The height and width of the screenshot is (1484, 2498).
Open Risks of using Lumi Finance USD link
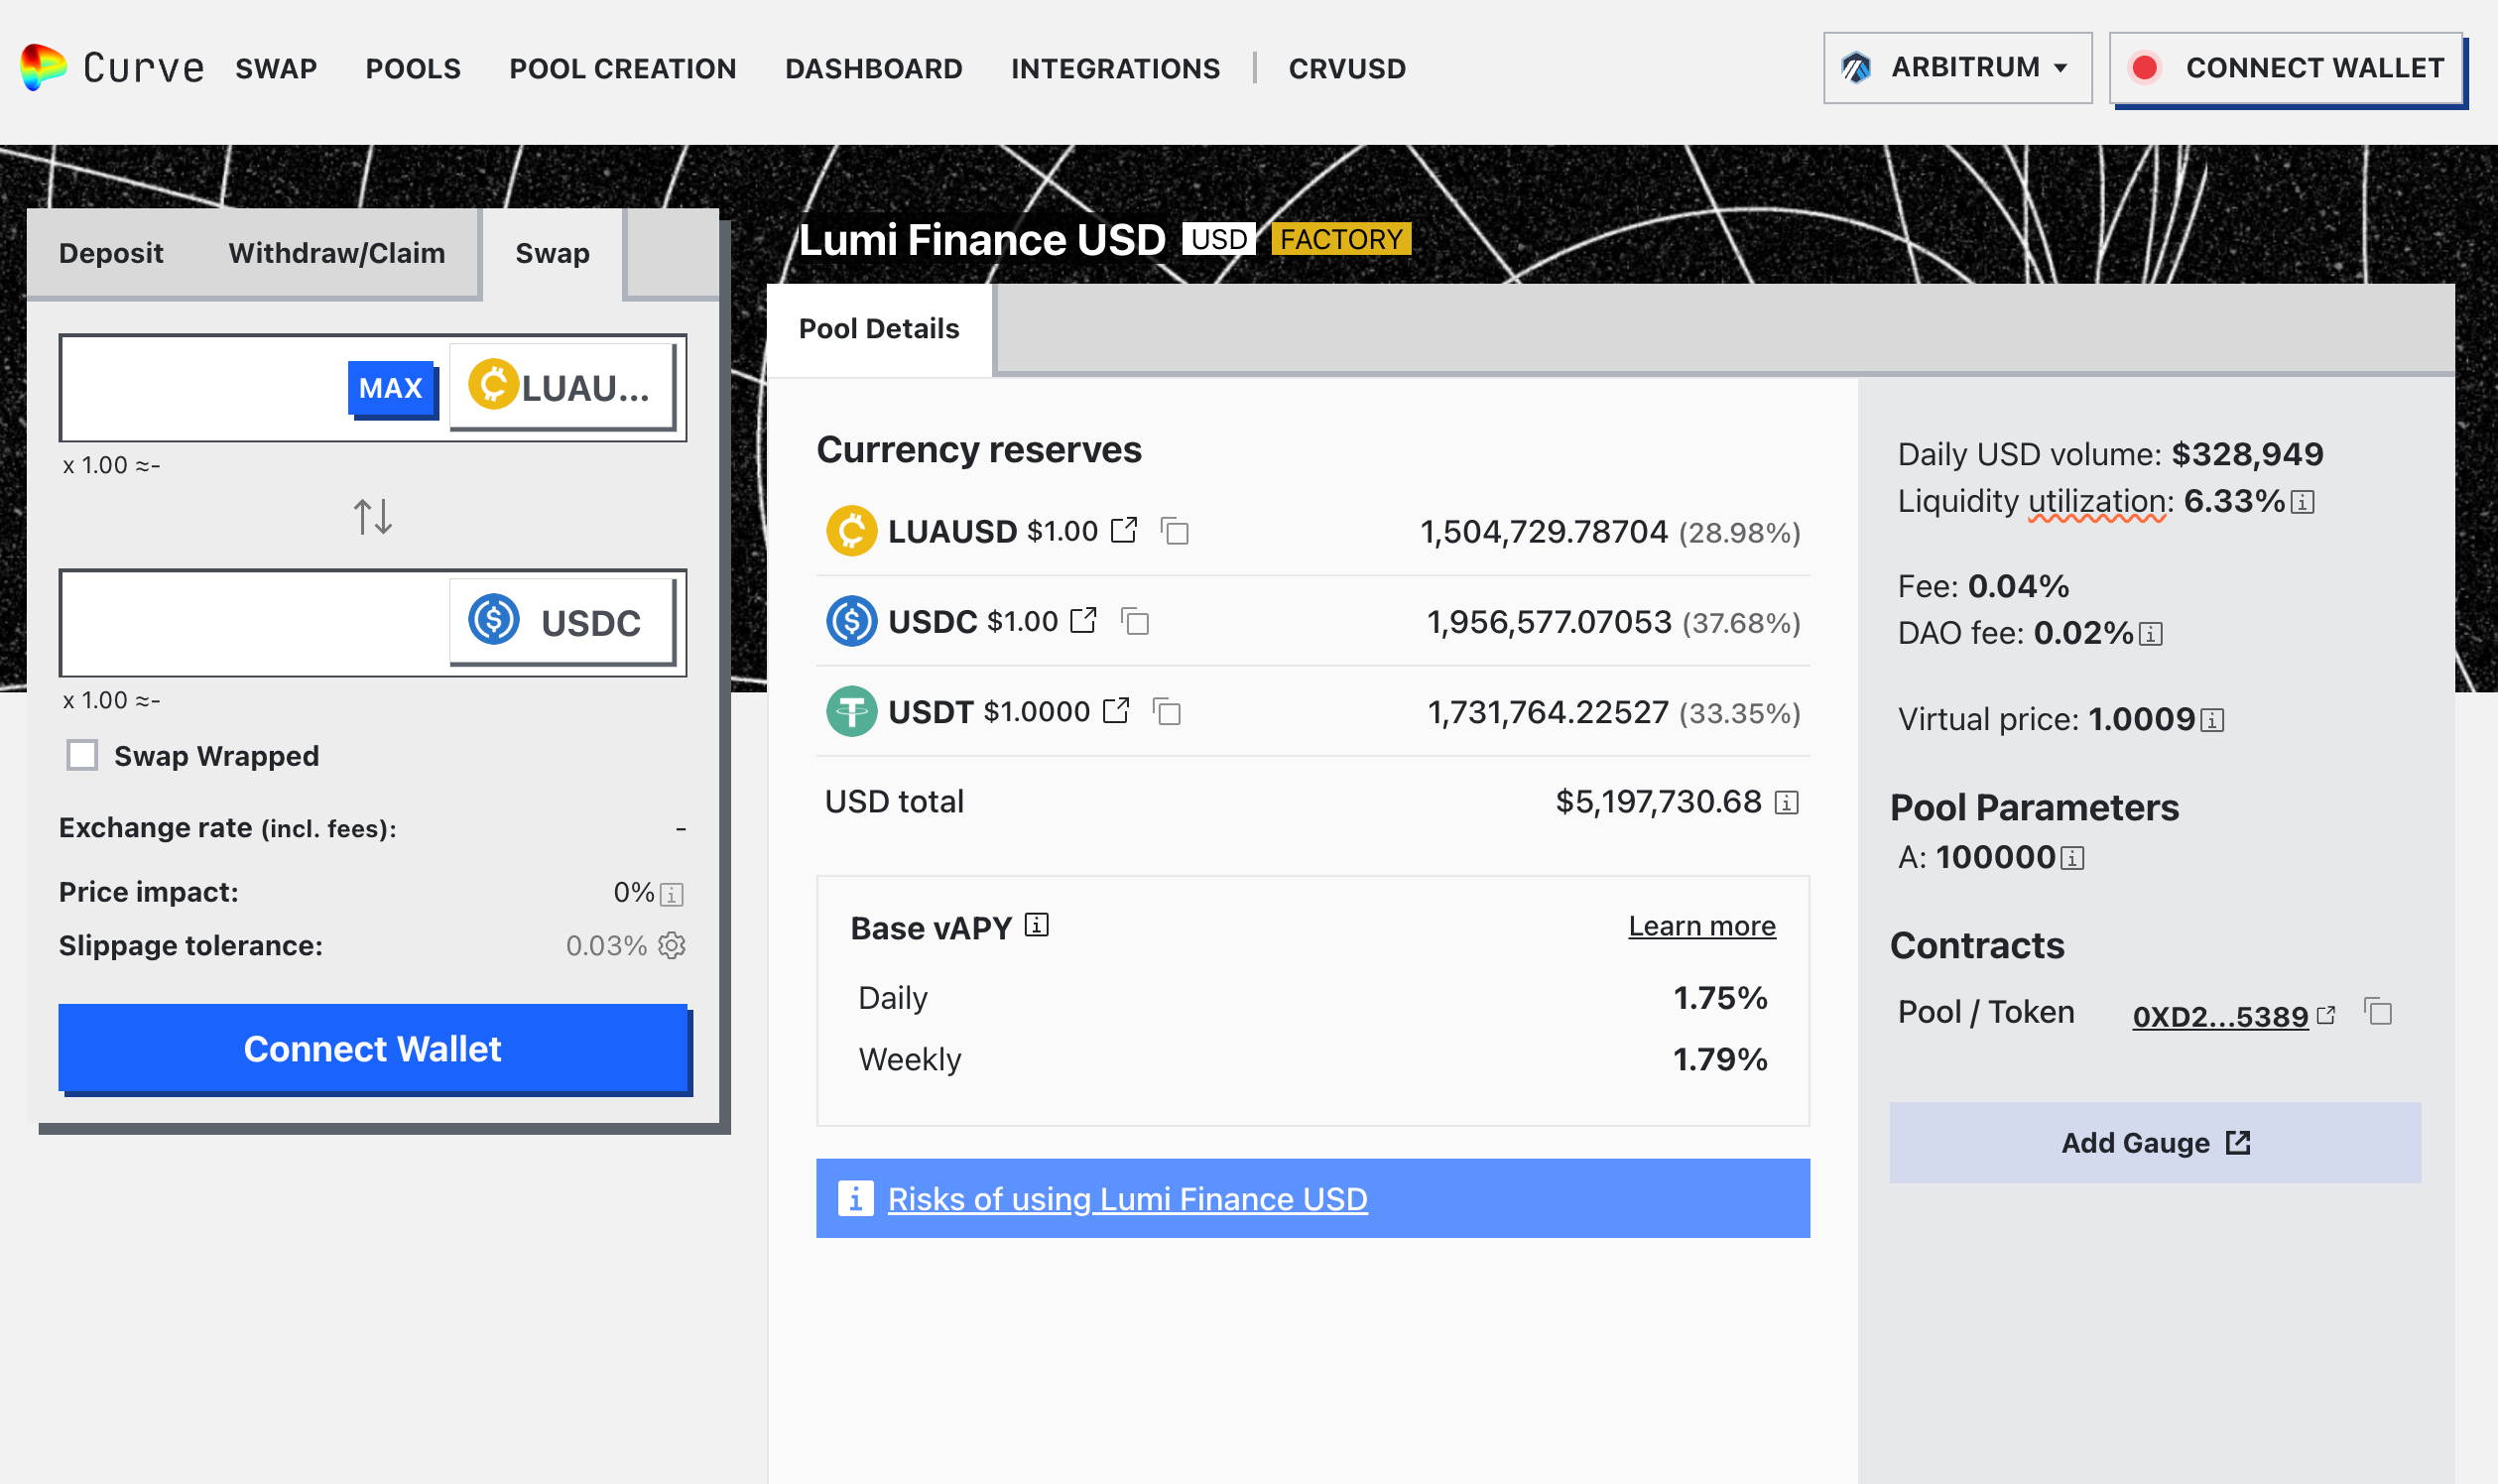click(1127, 1198)
